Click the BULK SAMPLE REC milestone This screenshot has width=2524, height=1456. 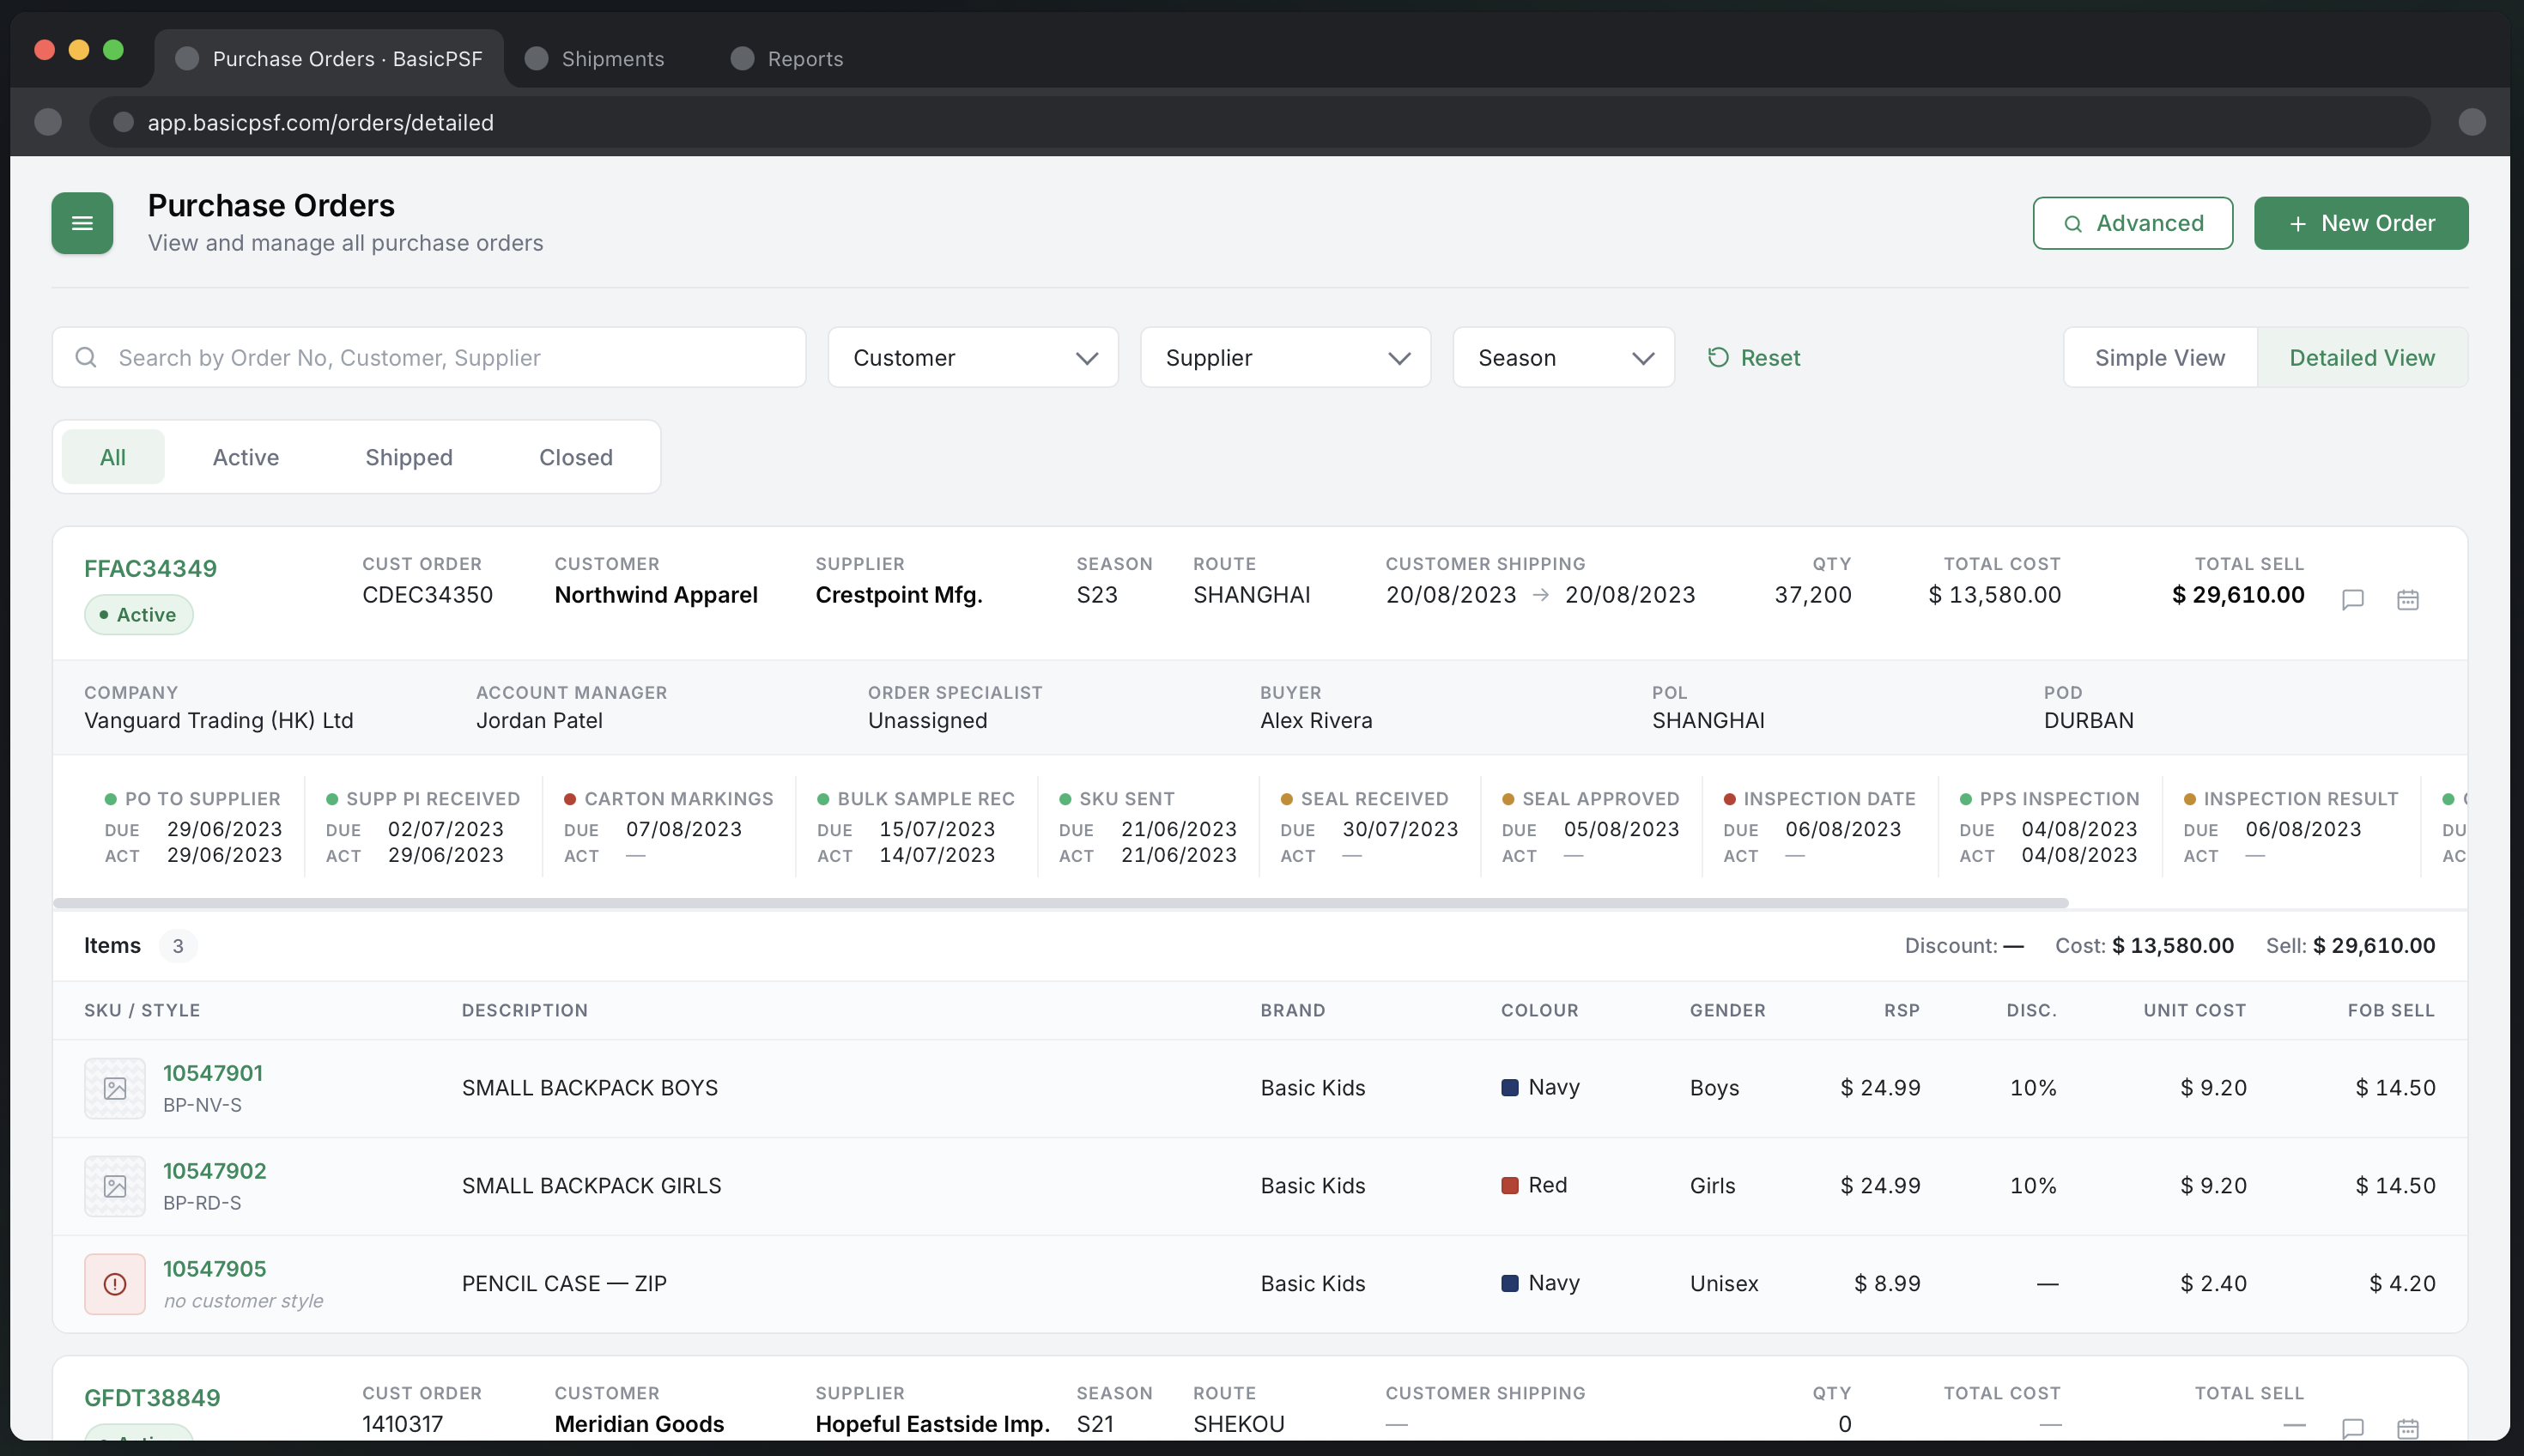coord(916,827)
